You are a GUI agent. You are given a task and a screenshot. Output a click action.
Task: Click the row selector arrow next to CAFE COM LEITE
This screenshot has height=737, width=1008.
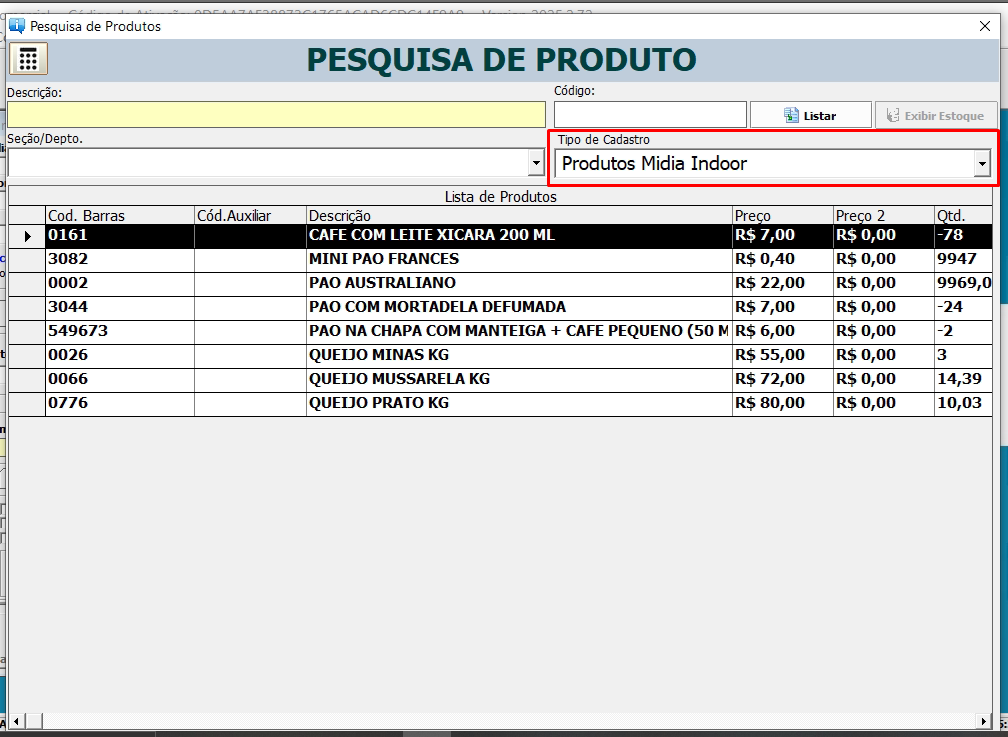click(27, 237)
